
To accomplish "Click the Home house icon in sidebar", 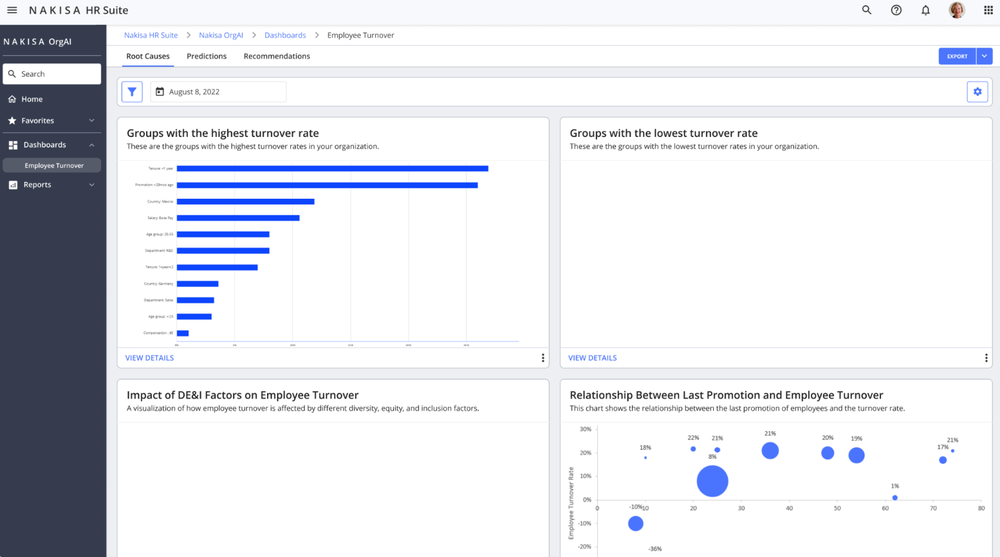I will (x=12, y=100).
